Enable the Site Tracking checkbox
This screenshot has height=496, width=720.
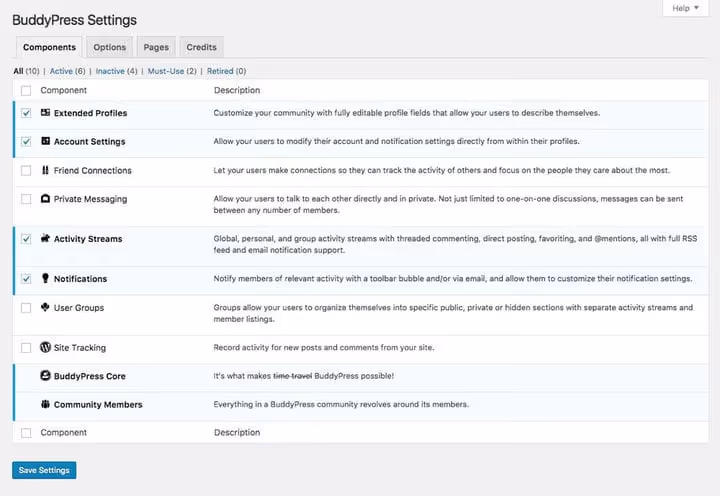click(26, 348)
